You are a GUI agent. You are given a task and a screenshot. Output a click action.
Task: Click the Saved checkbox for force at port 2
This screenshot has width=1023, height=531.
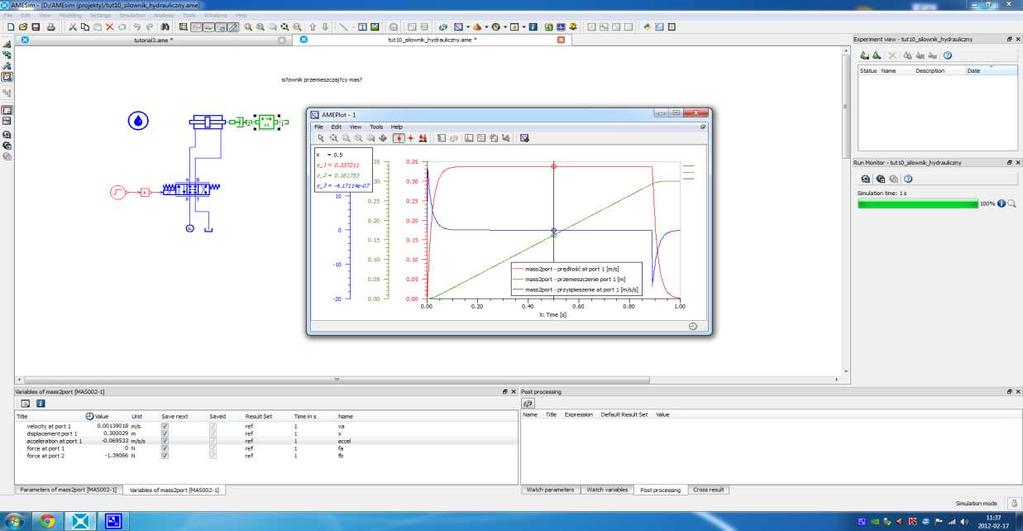tap(213, 456)
